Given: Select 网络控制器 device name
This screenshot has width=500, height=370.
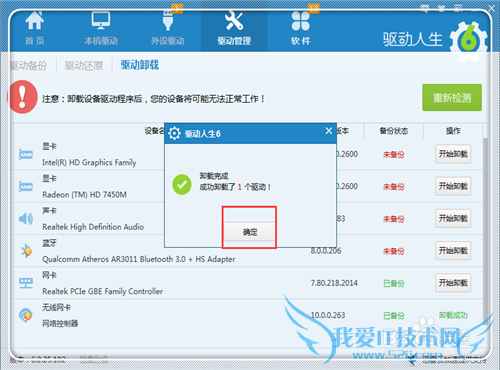Looking at the screenshot, I should pyautogui.click(x=60, y=323).
